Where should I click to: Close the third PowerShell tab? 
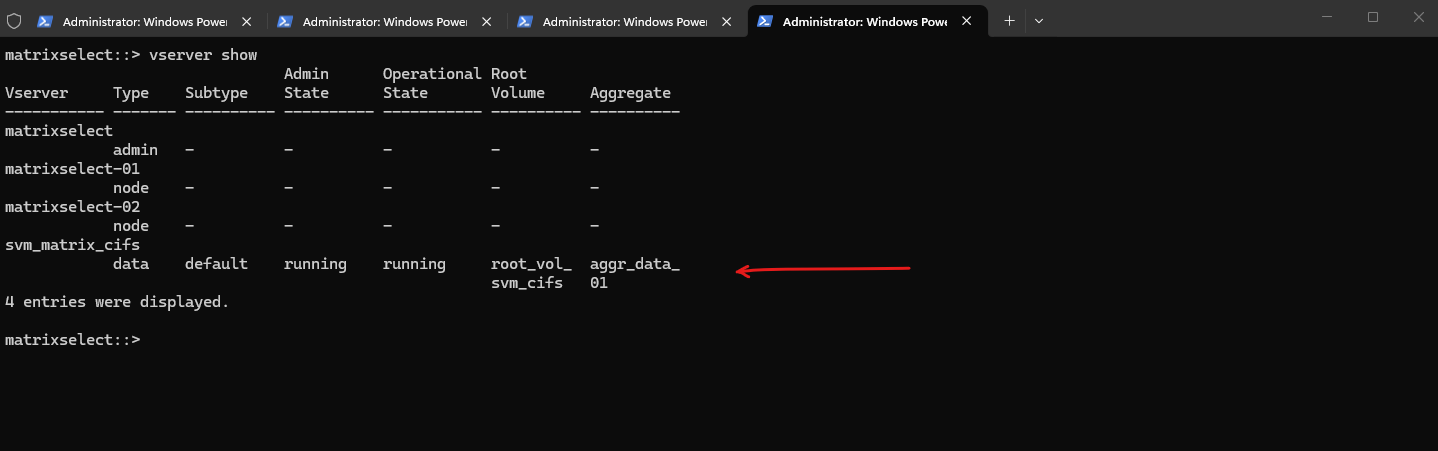pyautogui.click(x=726, y=21)
